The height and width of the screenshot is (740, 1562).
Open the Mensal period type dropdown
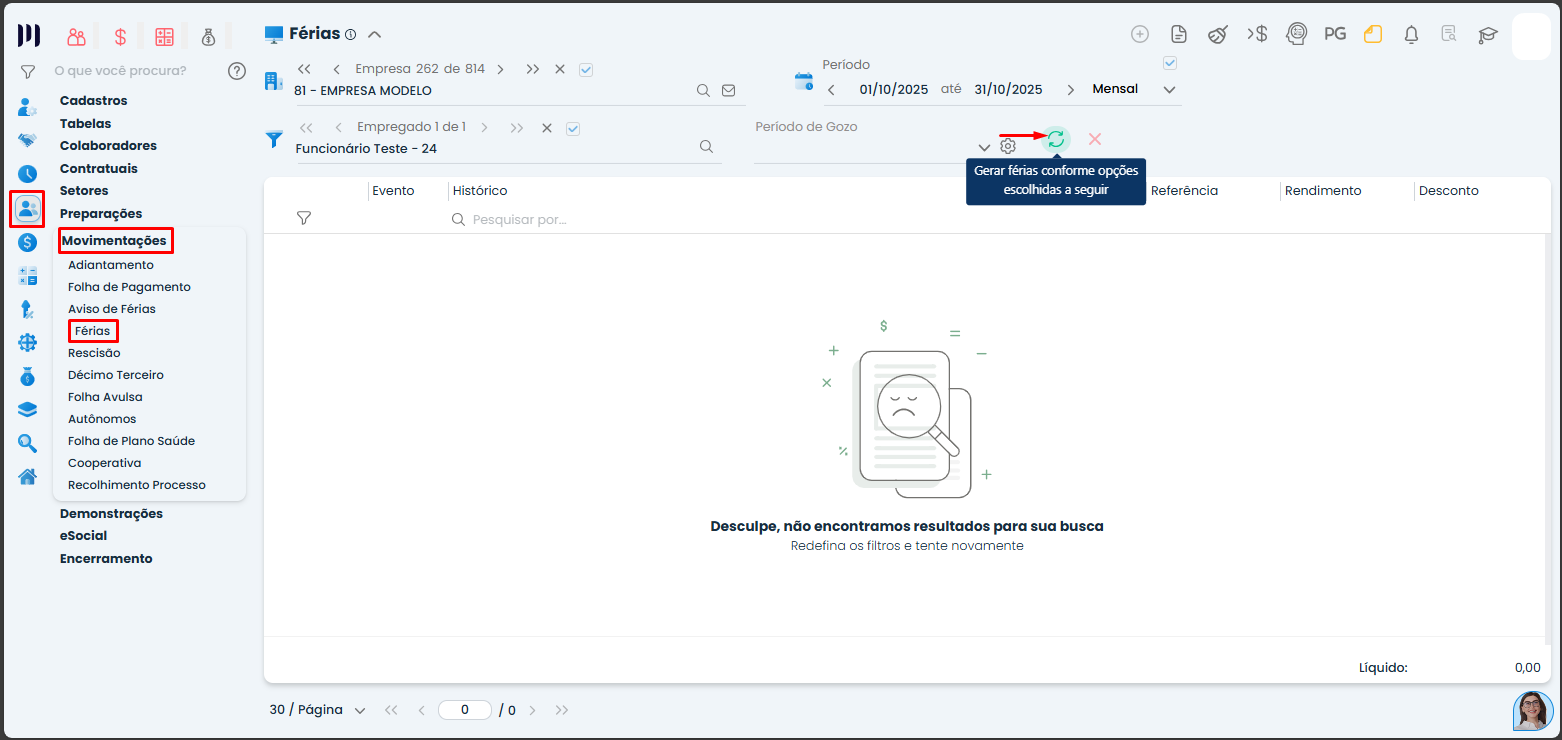(1170, 90)
